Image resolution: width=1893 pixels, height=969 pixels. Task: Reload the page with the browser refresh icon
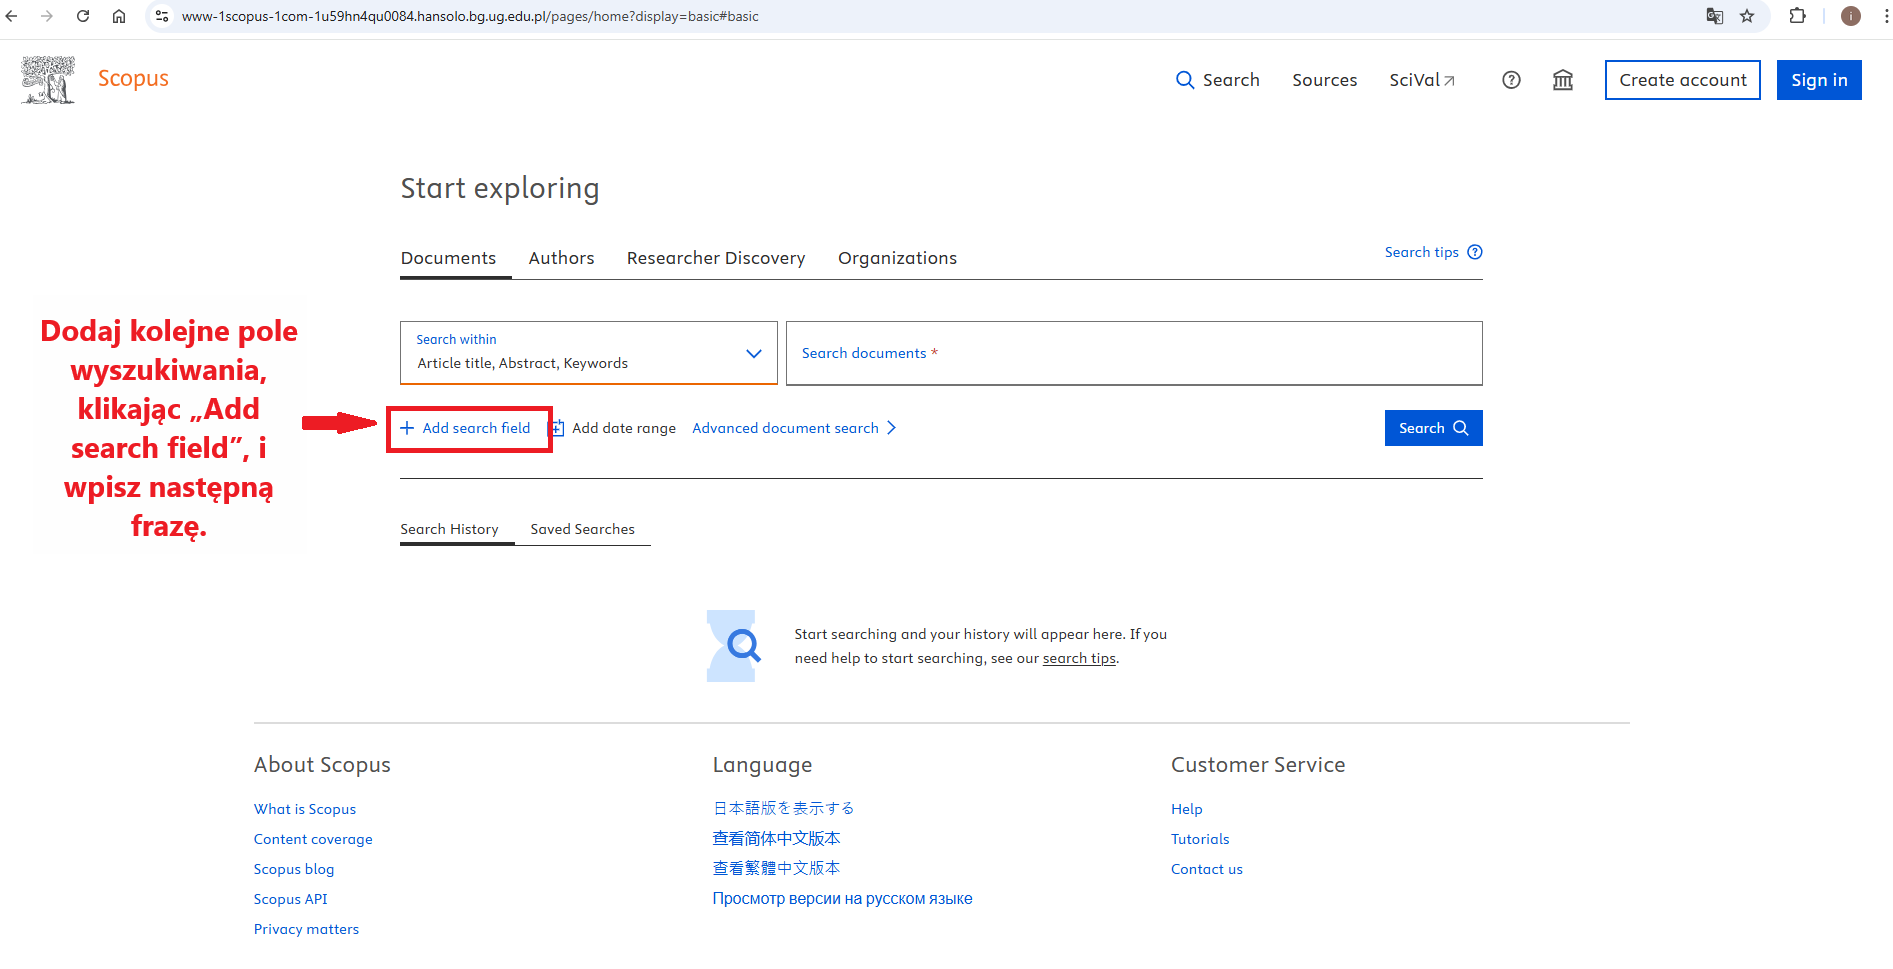coord(83,16)
